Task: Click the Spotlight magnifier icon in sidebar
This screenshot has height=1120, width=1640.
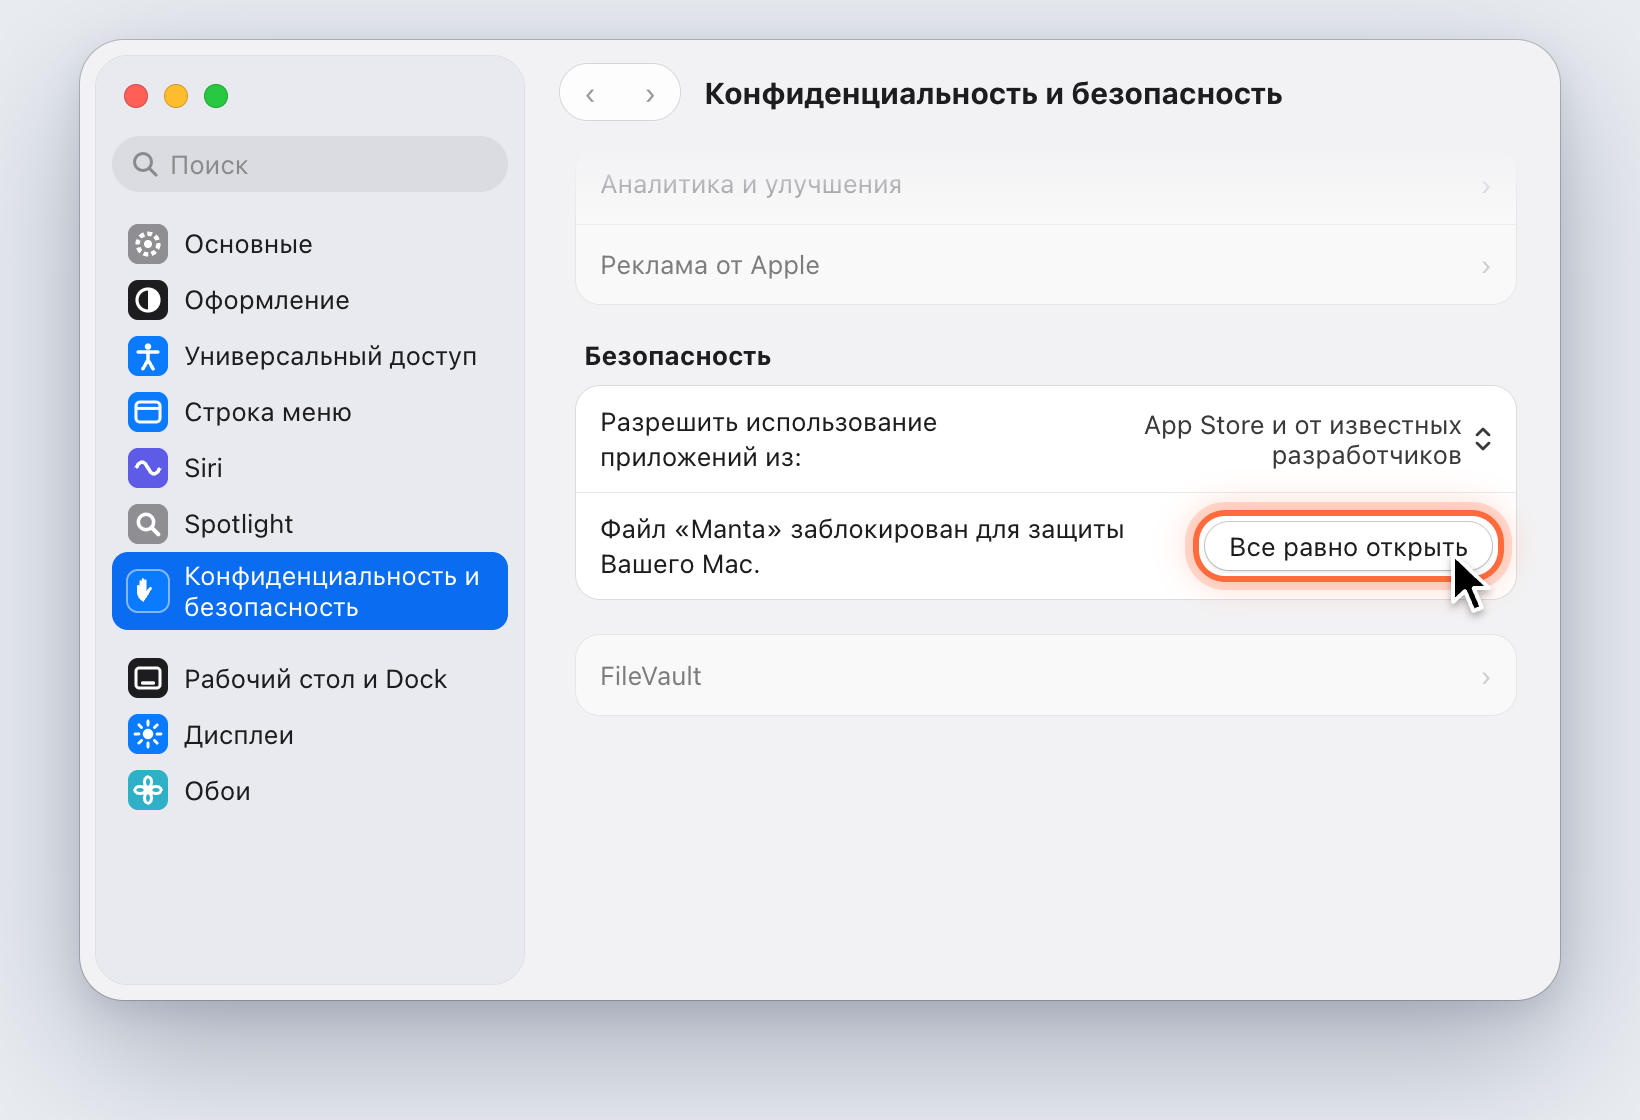Action: tap(148, 524)
